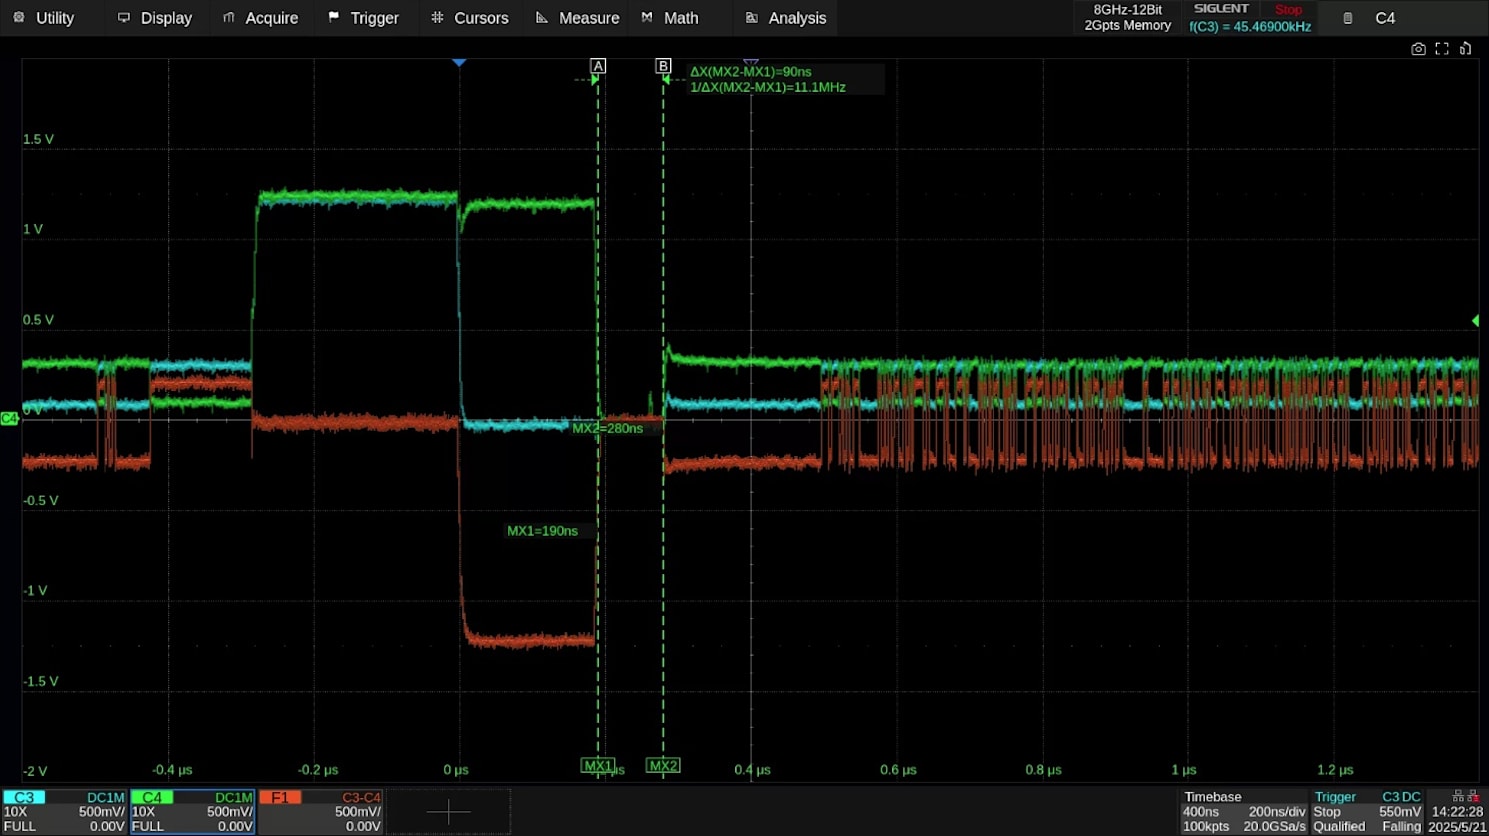Click the C4 ground level indicator at left edge
This screenshot has height=836, width=1489.
(x=9, y=418)
